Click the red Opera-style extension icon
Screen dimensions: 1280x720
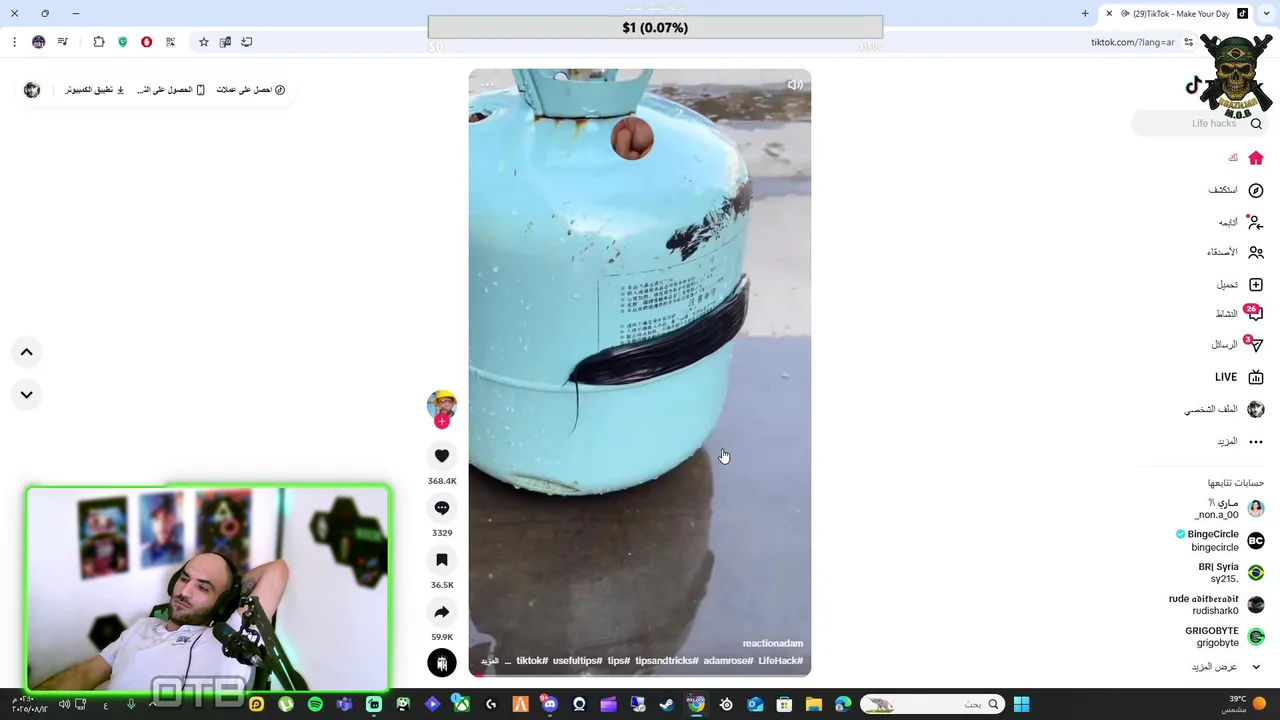tap(147, 42)
